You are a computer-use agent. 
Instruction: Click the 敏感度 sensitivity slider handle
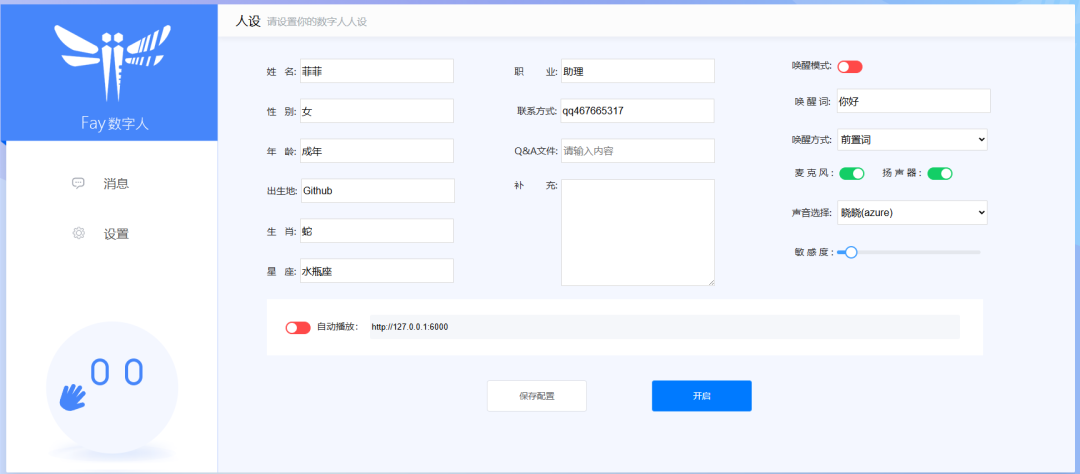[851, 252]
